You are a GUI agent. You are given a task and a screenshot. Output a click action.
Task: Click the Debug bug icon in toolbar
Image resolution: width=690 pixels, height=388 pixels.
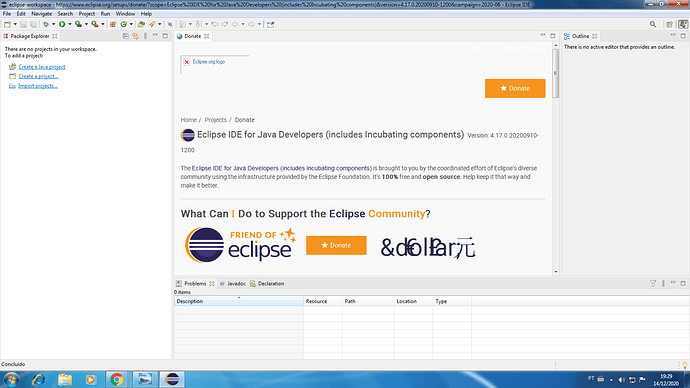coord(46,24)
